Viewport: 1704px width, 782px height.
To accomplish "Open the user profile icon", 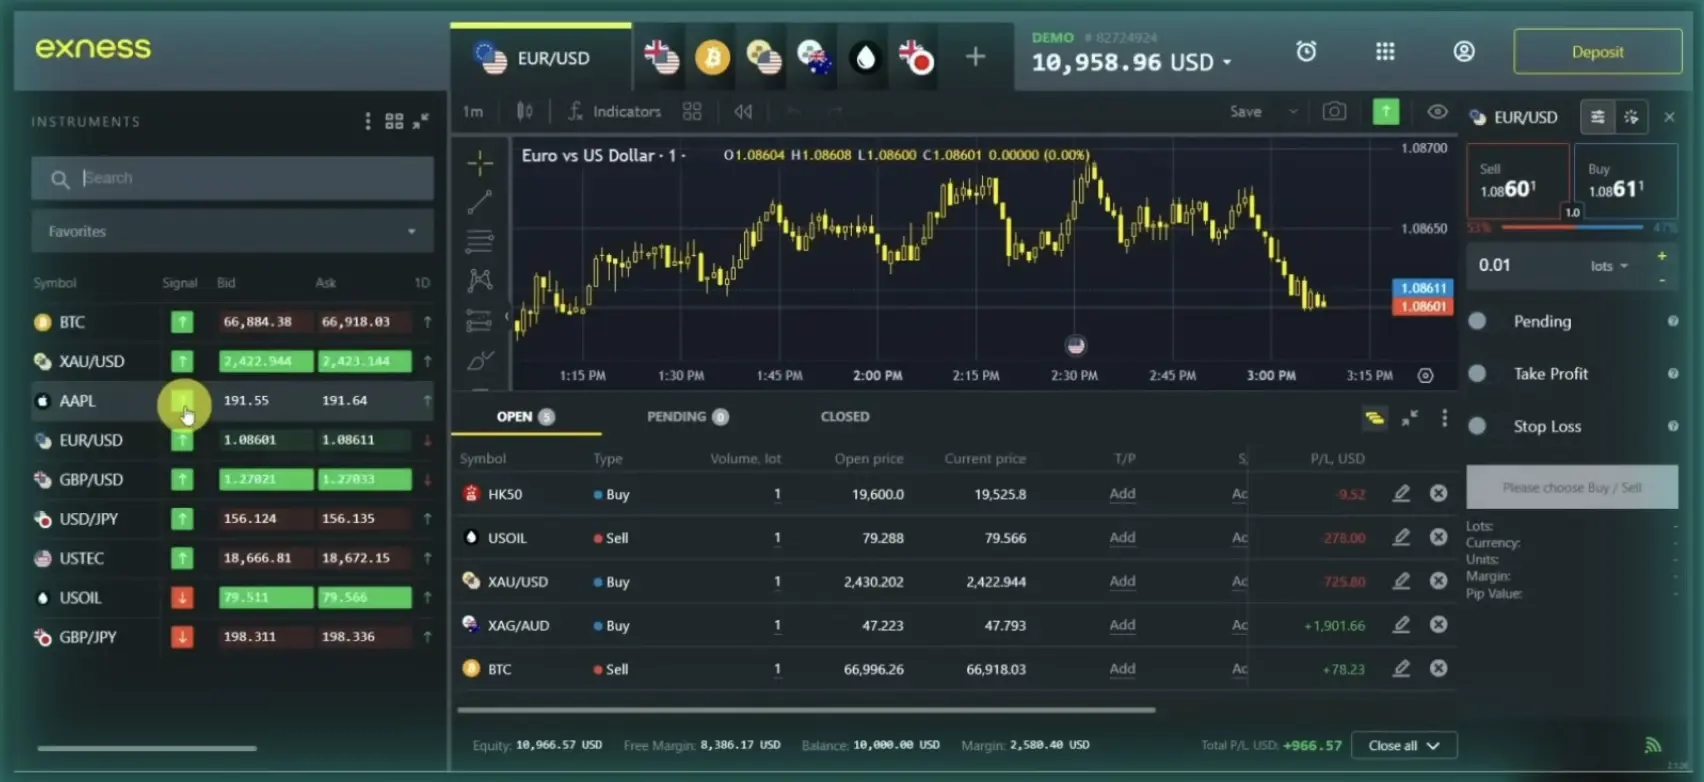I will (1464, 51).
